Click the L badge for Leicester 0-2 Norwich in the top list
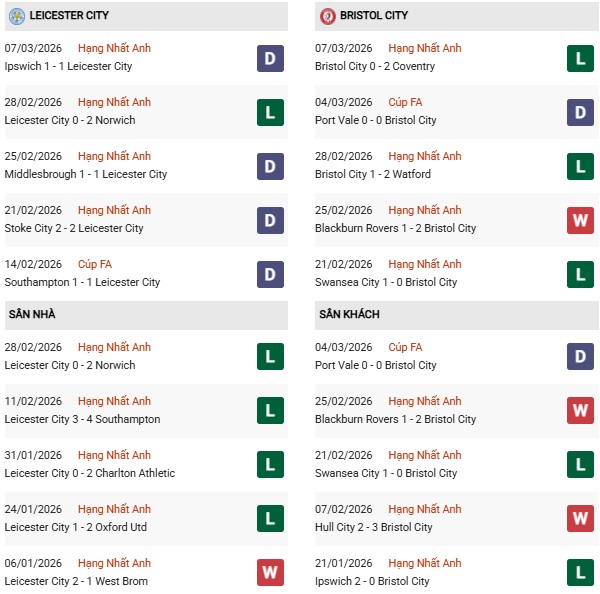Viewport: 600px width, 594px height. (x=270, y=112)
